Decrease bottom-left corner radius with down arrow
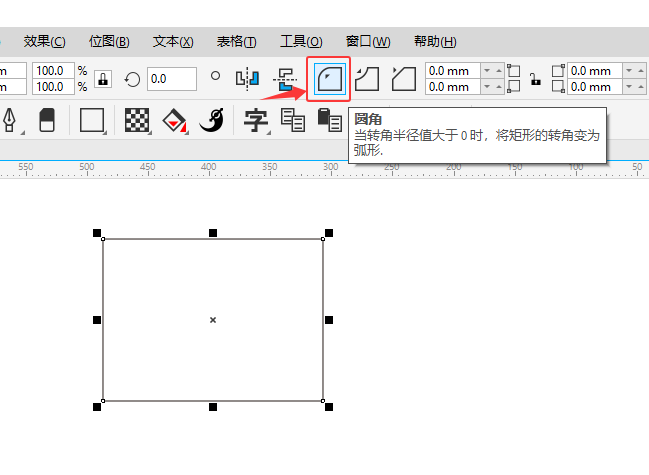This screenshot has height=475, width=649. (x=487, y=86)
